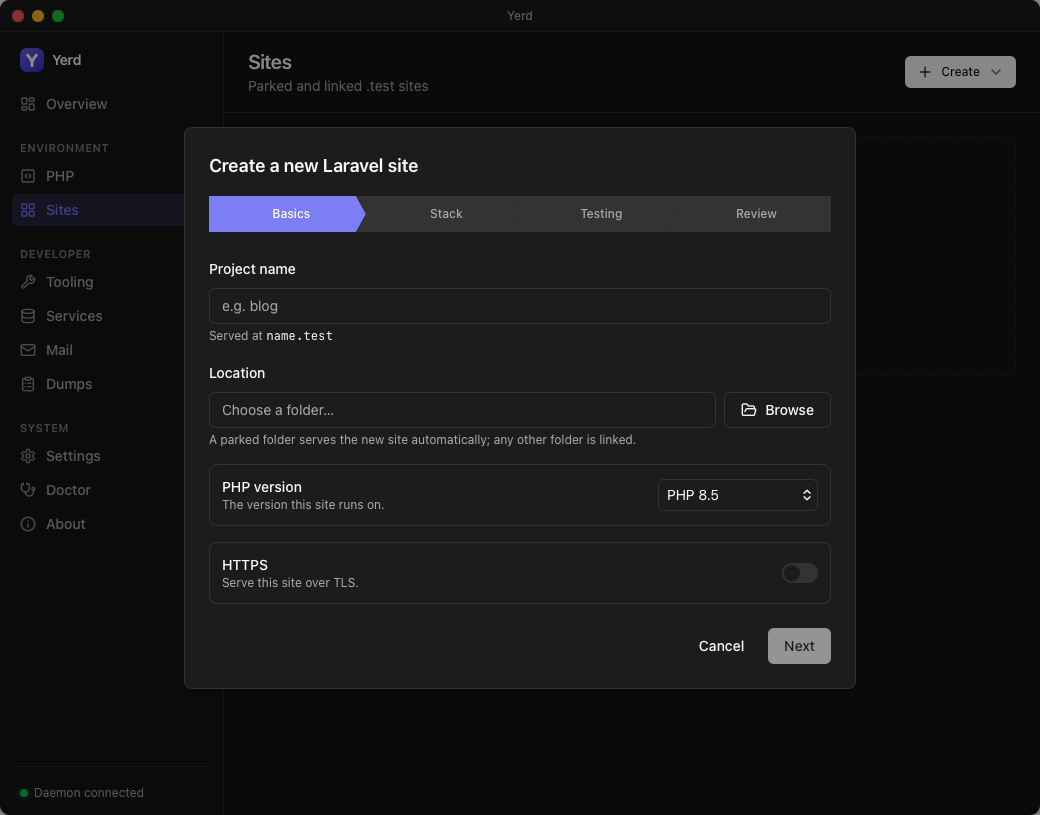Open the Mail sidebar item
The width and height of the screenshot is (1040, 815).
[111, 350]
